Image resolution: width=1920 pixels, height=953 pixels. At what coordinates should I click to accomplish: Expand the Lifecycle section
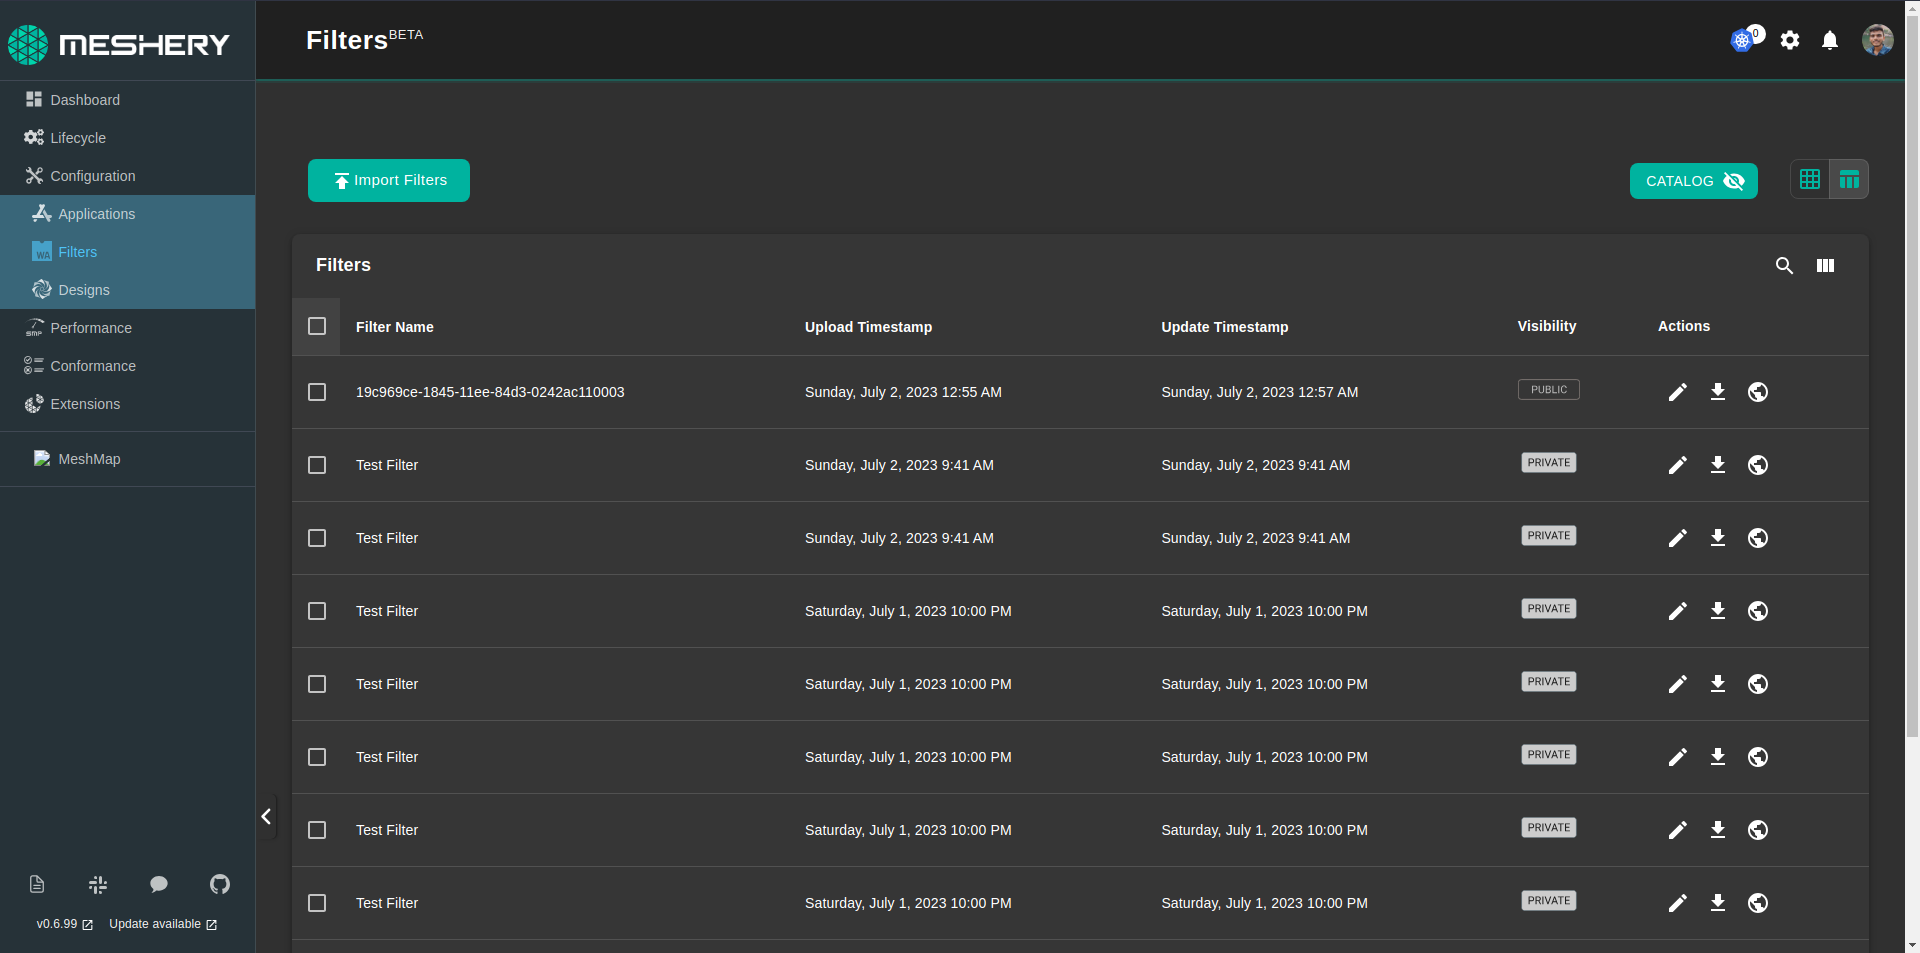tap(78, 138)
